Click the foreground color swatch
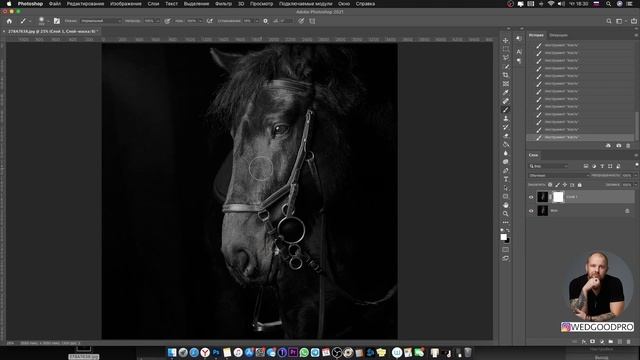The width and height of the screenshot is (640, 360). [504, 237]
